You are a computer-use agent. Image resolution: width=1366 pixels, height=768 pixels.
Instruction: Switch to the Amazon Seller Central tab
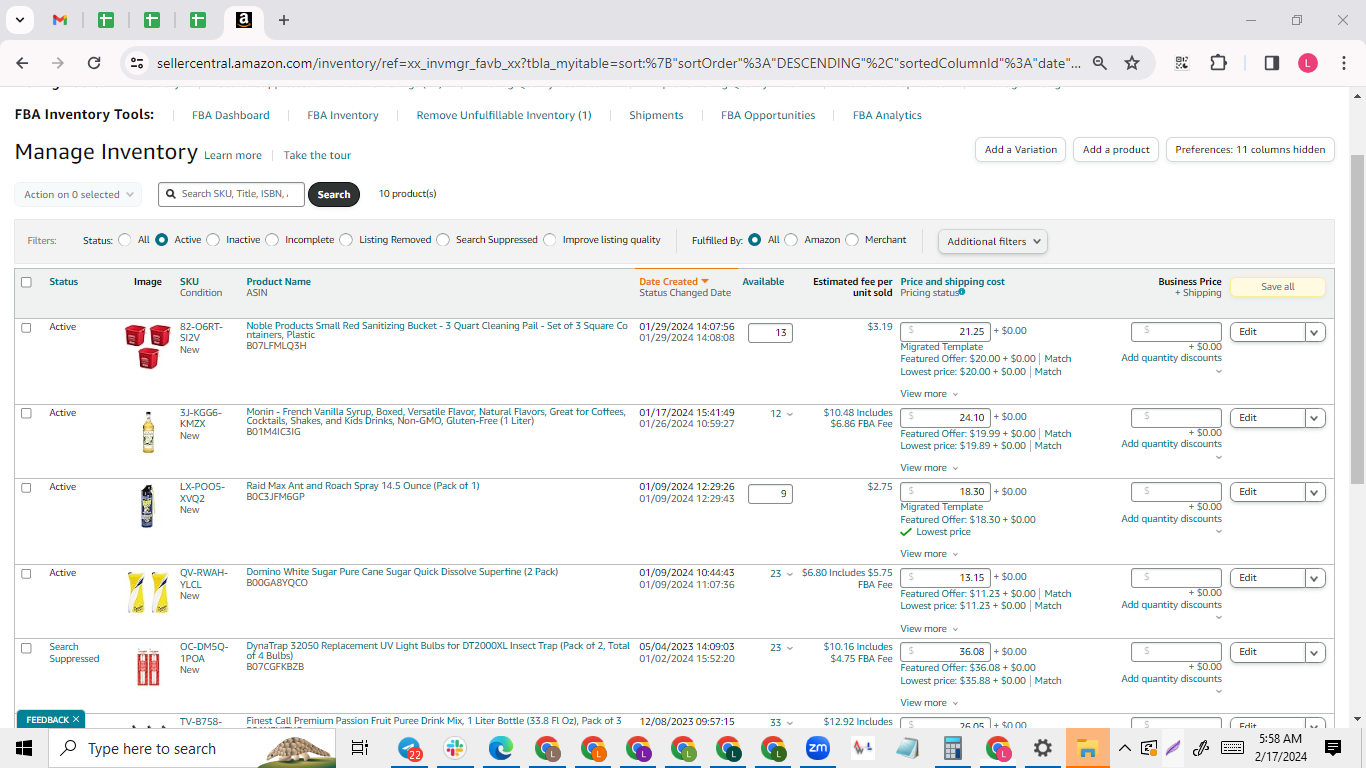(244, 20)
